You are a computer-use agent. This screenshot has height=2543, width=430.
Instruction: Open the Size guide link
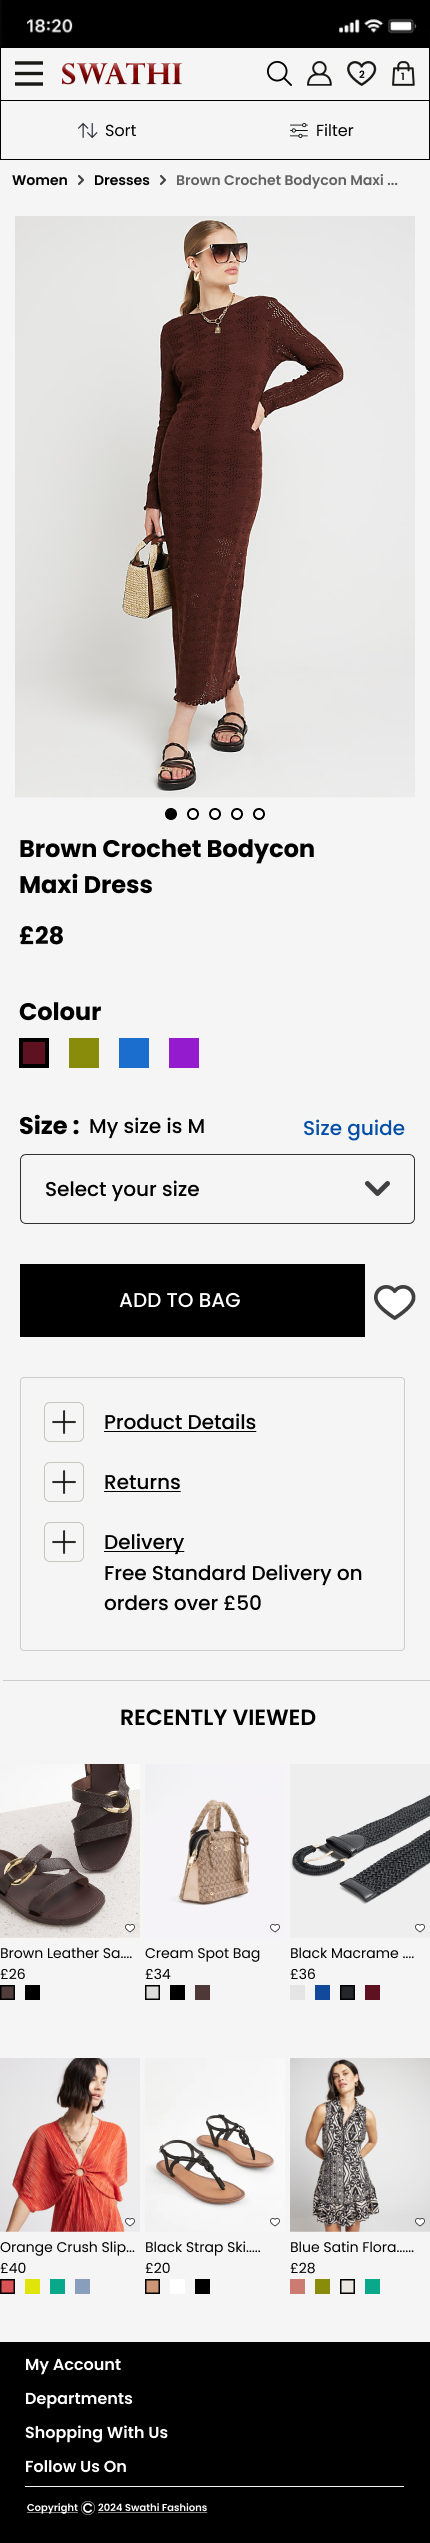point(354,1128)
